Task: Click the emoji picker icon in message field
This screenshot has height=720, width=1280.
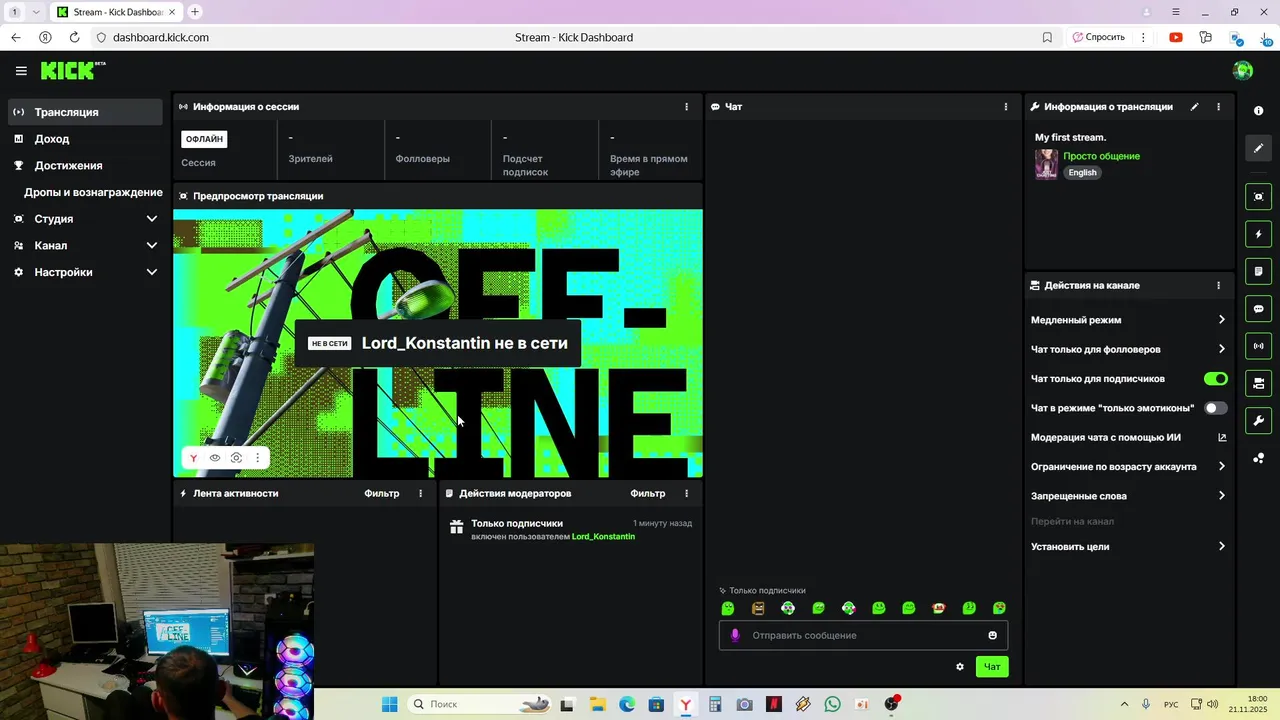Action: tap(992, 636)
